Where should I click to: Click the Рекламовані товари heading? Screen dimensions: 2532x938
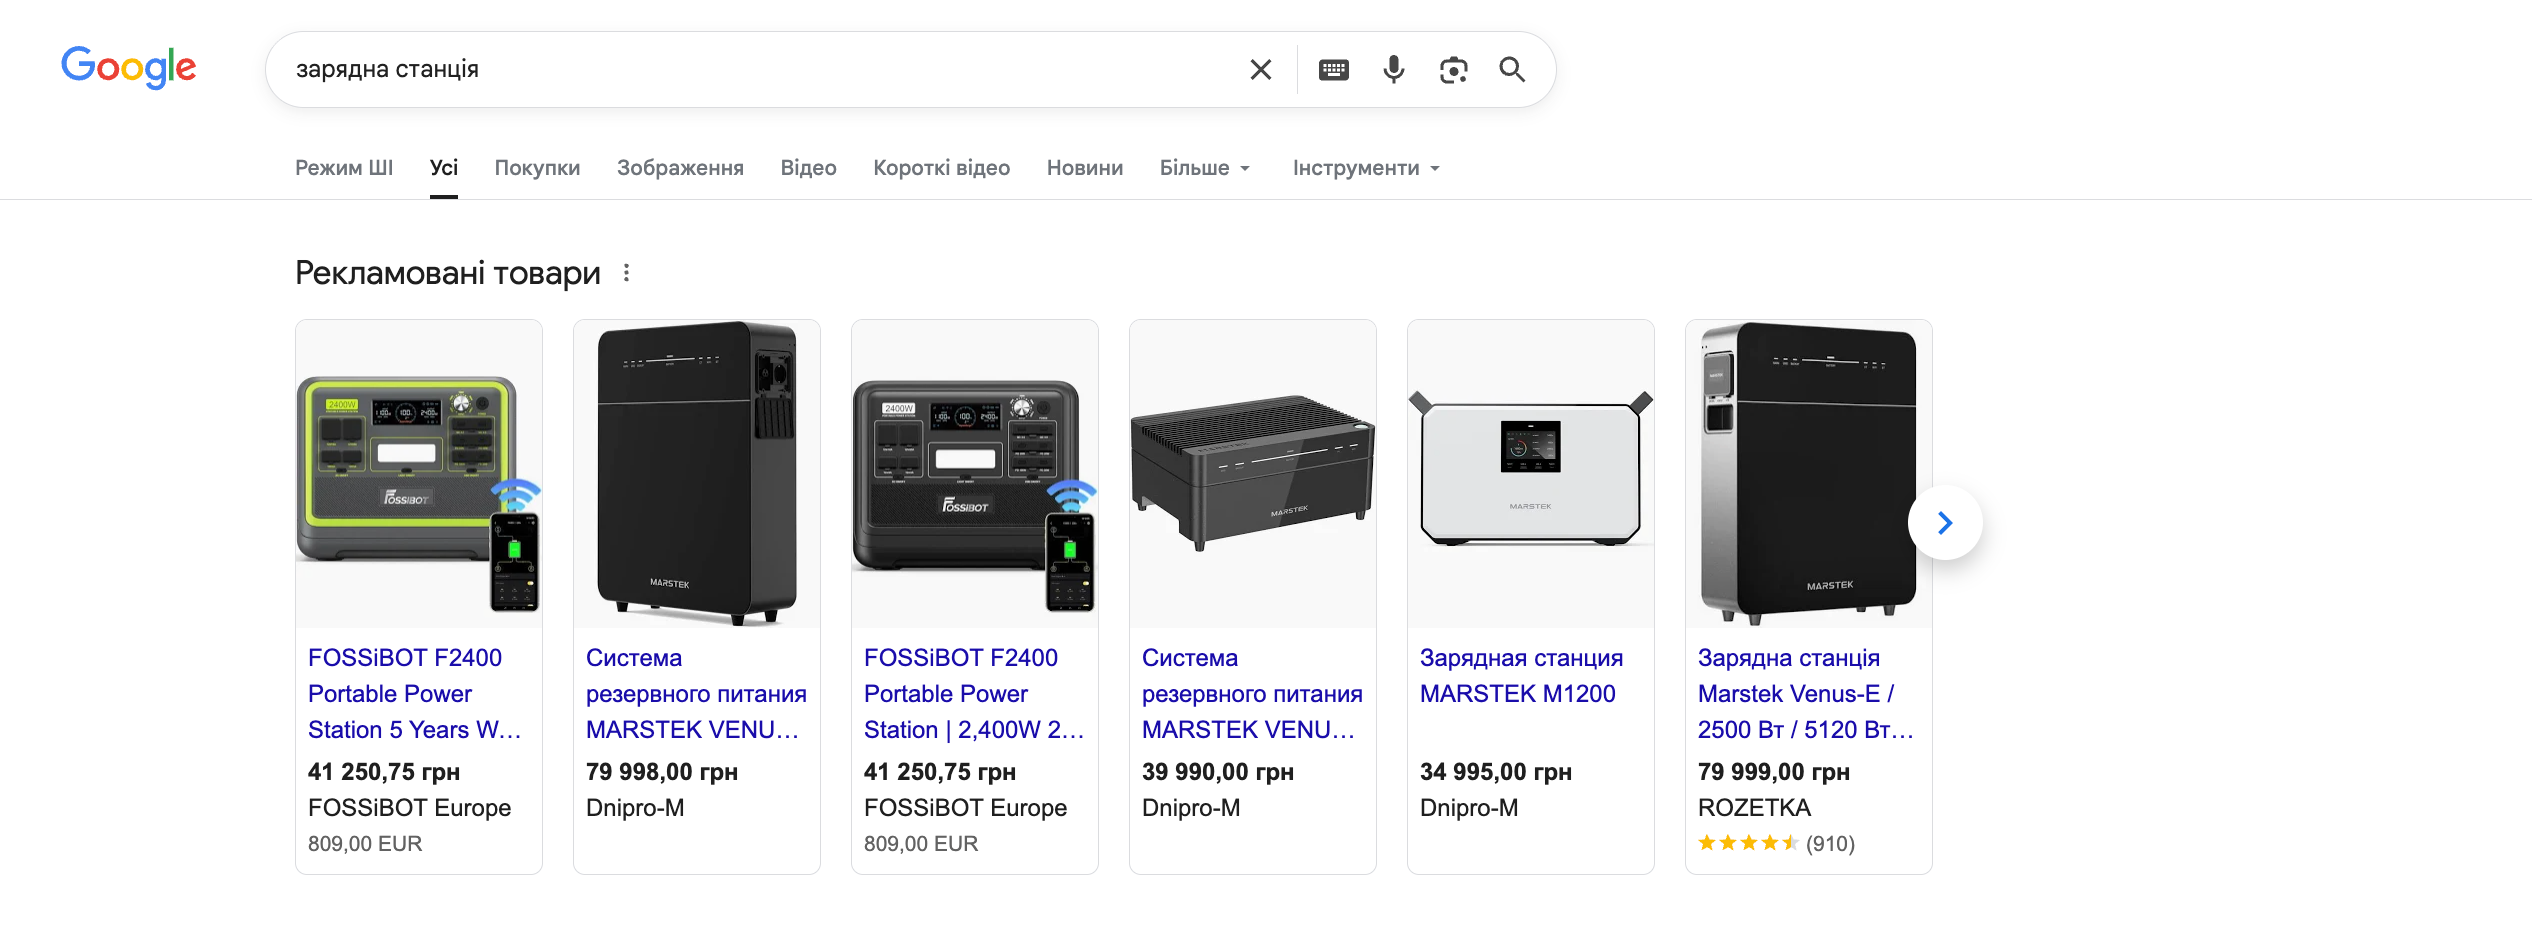pyautogui.click(x=448, y=273)
